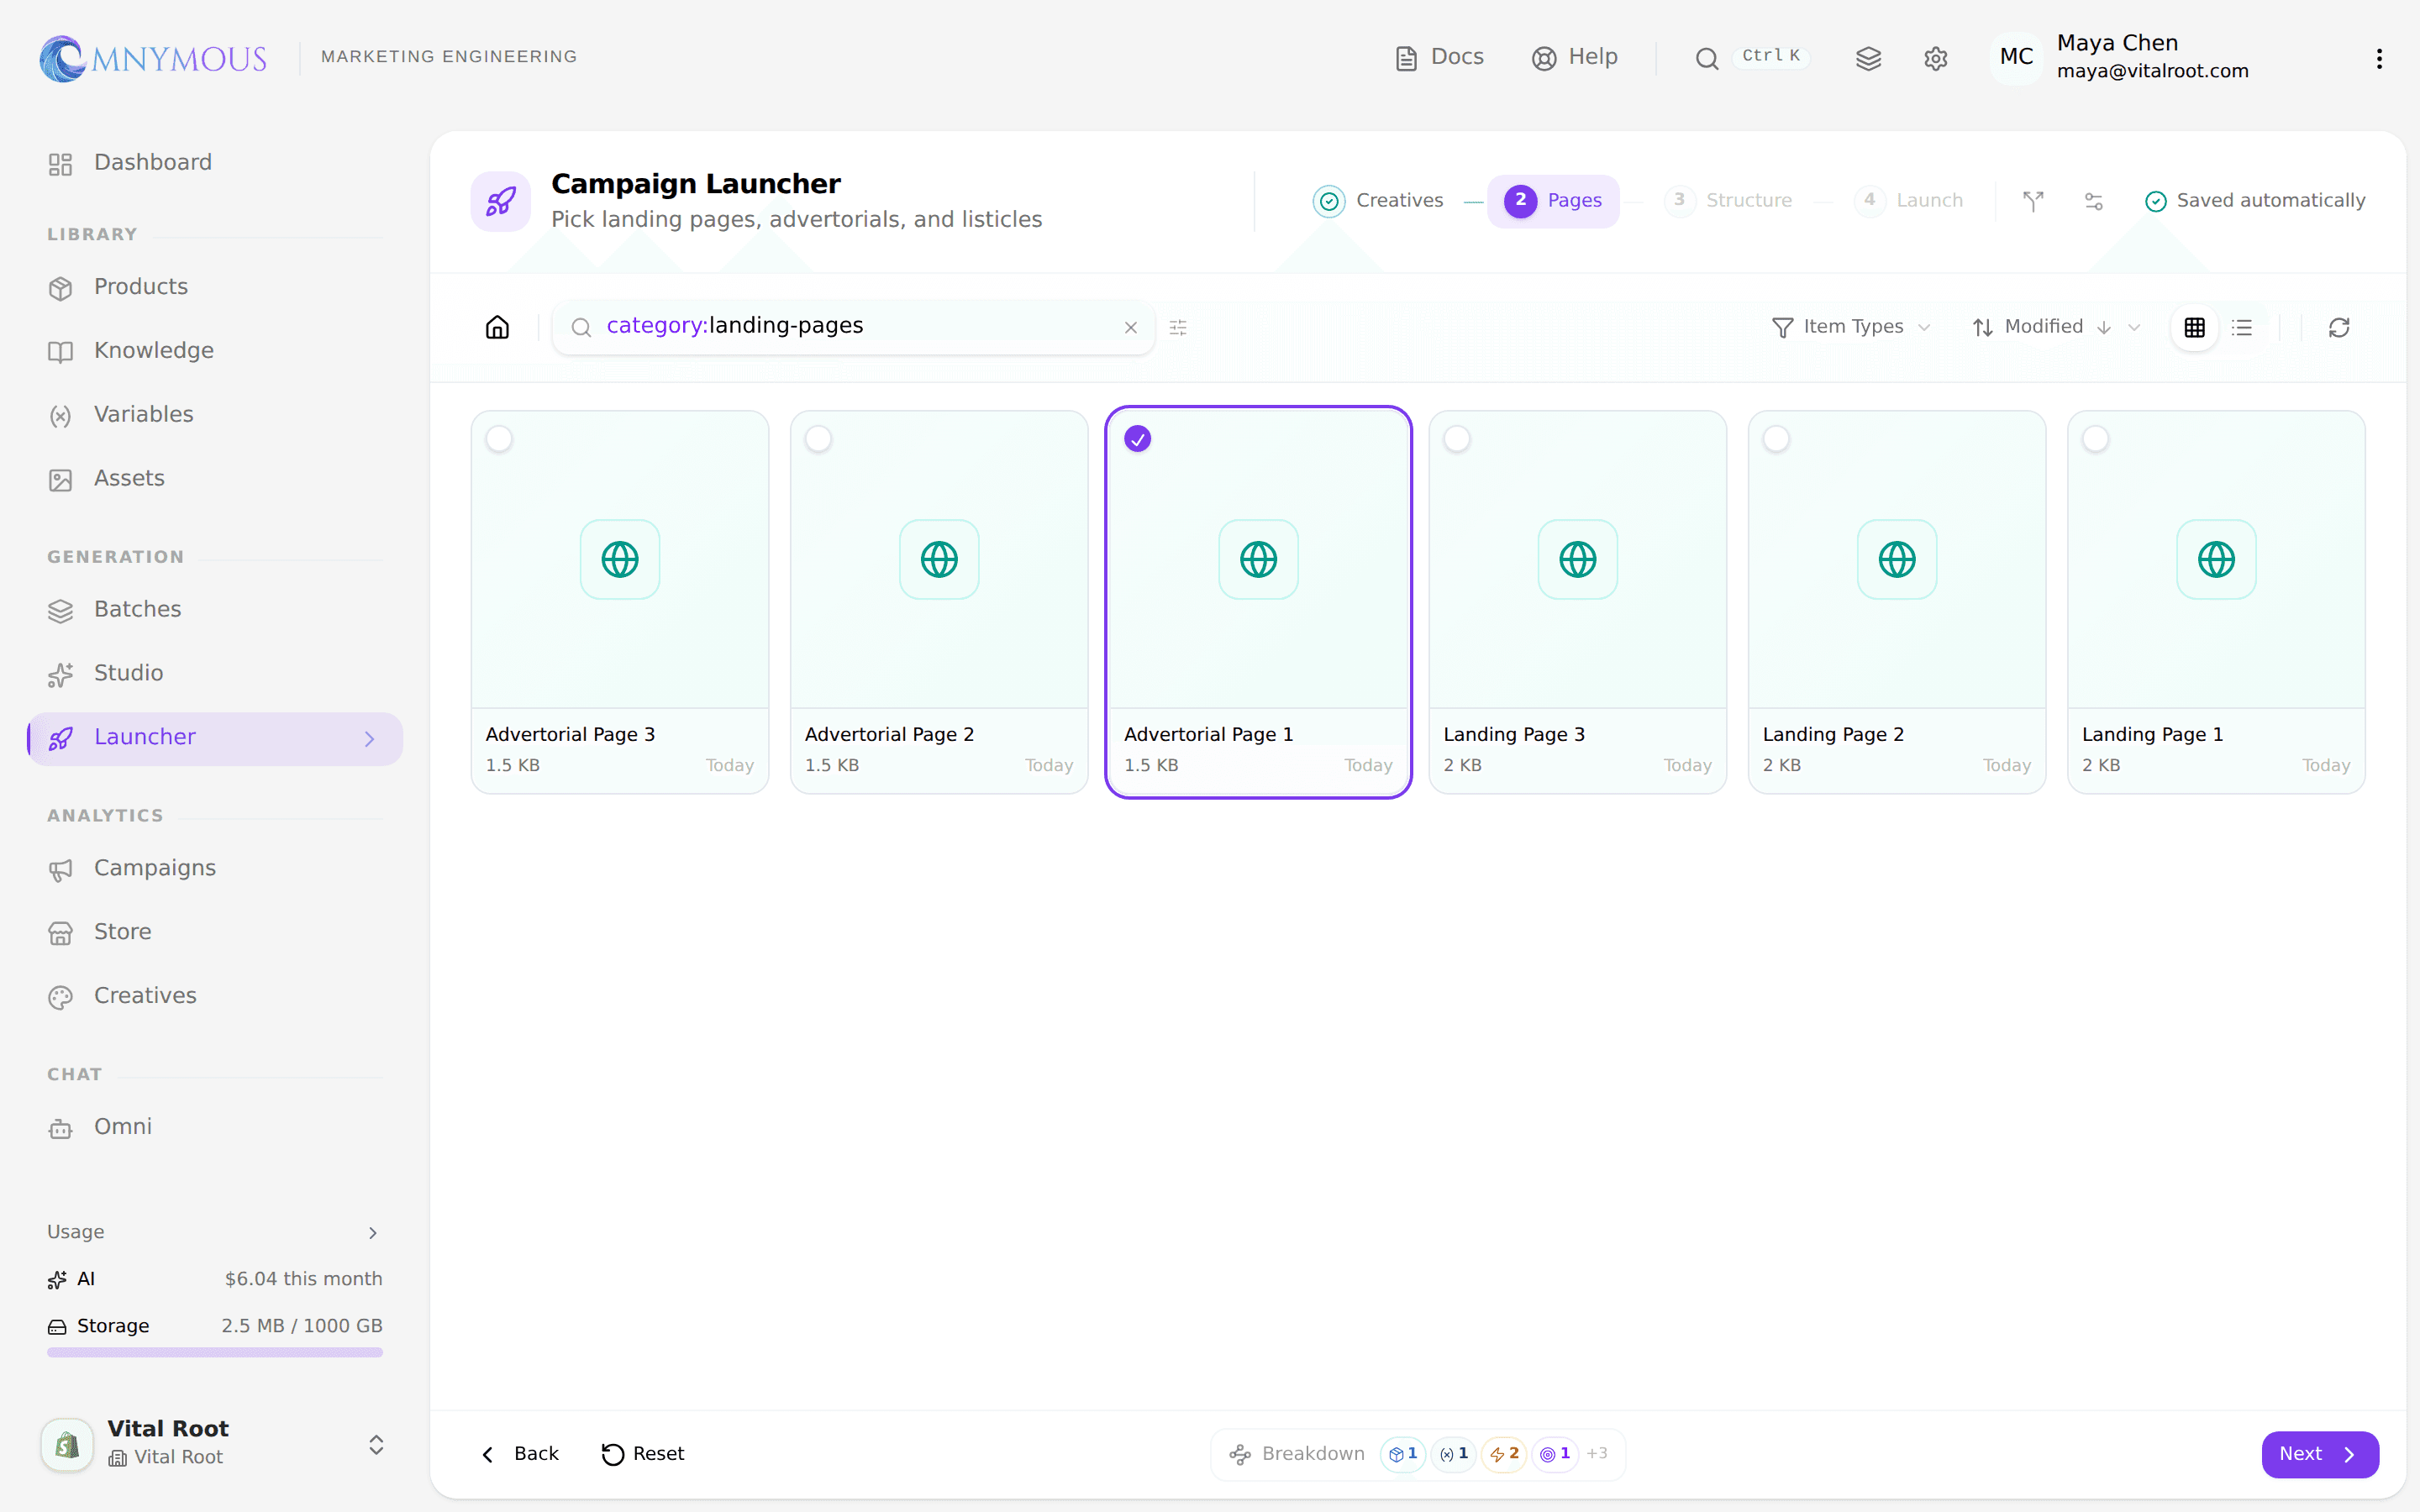This screenshot has width=2420, height=1512.
Task: Open the Item Types filter dropdown
Action: pyautogui.click(x=1851, y=327)
